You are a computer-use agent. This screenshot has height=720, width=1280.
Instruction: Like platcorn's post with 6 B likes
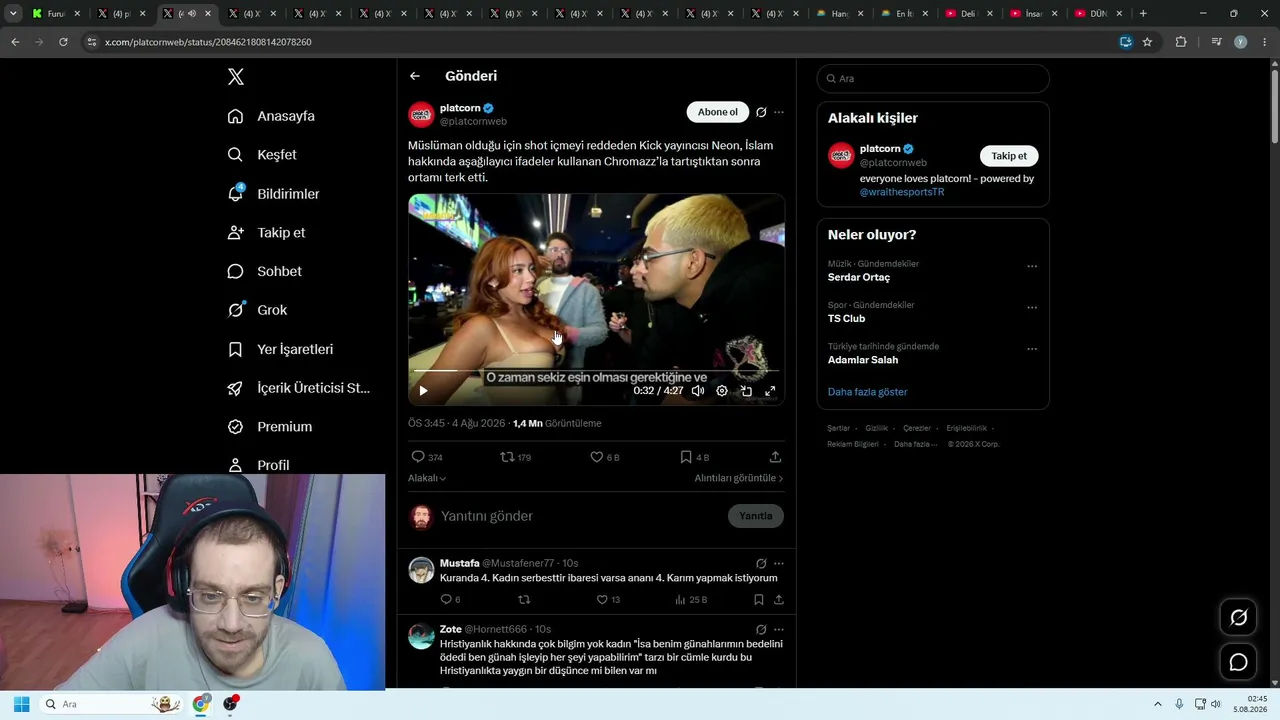[x=605, y=457]
